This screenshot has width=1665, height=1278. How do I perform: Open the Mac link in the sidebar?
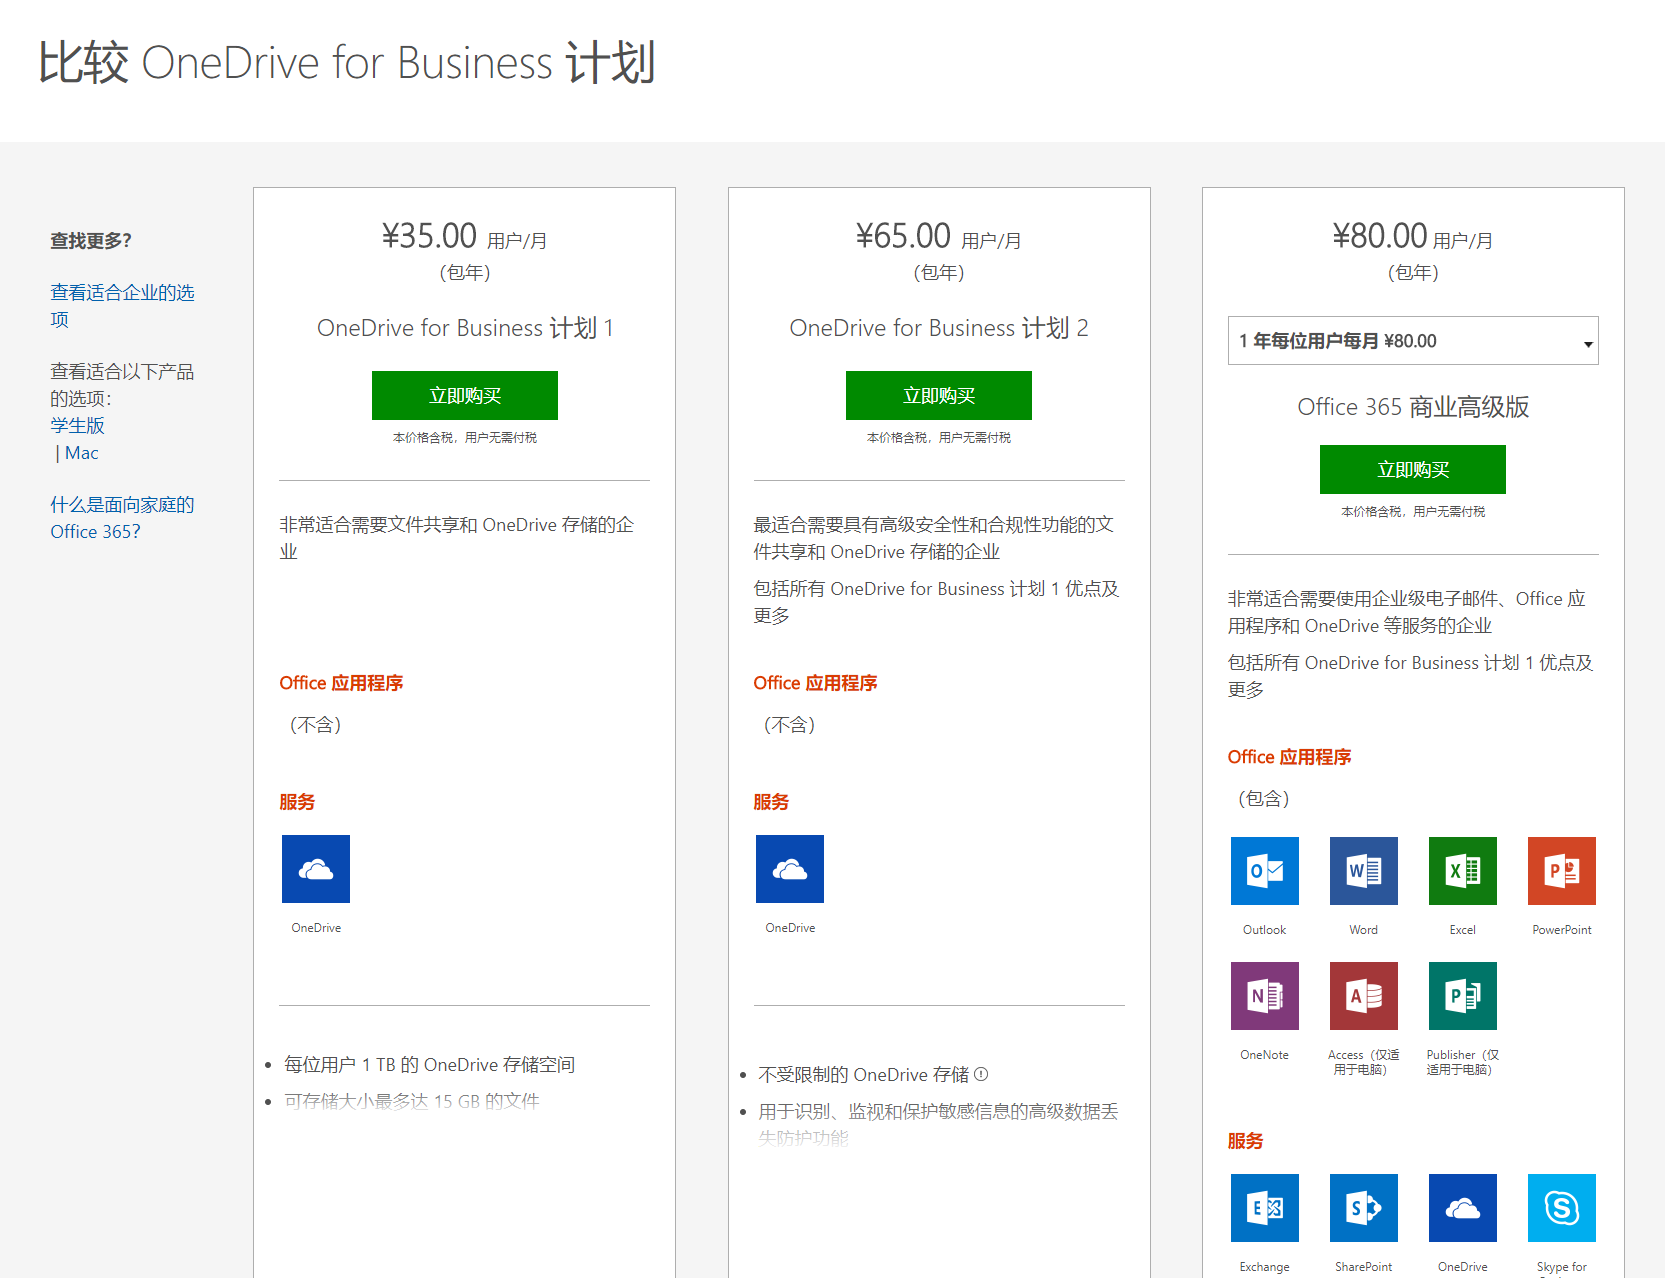click(x=82, y=452)
